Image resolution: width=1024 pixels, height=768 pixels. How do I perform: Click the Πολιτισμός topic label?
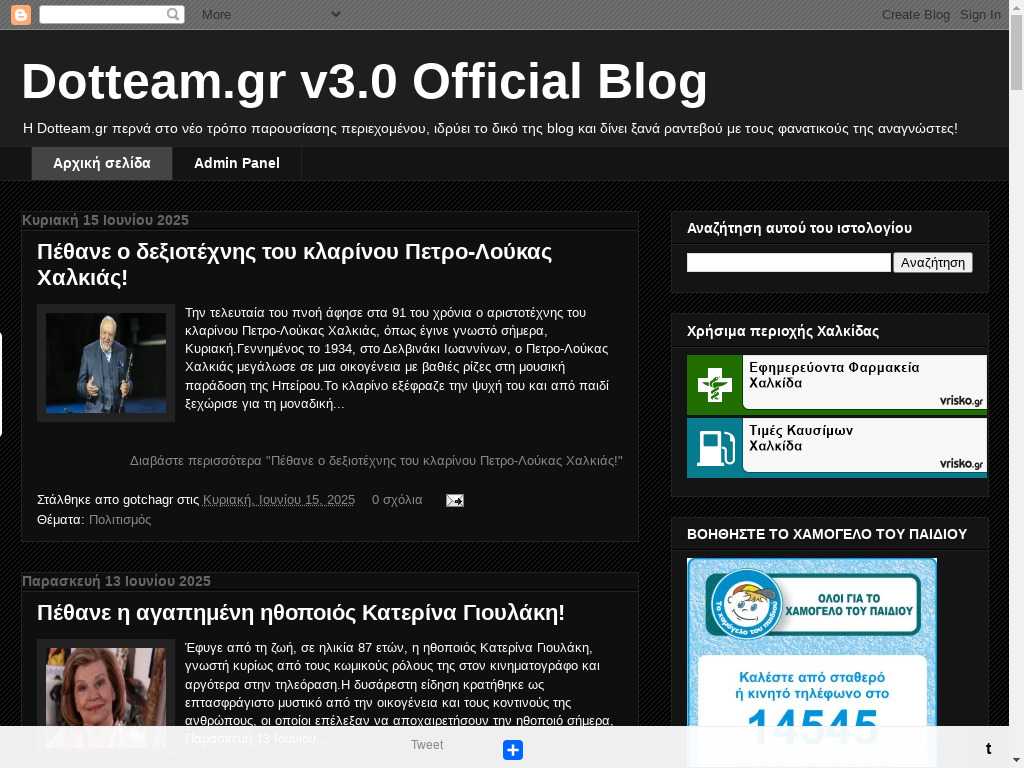[120, 520]
